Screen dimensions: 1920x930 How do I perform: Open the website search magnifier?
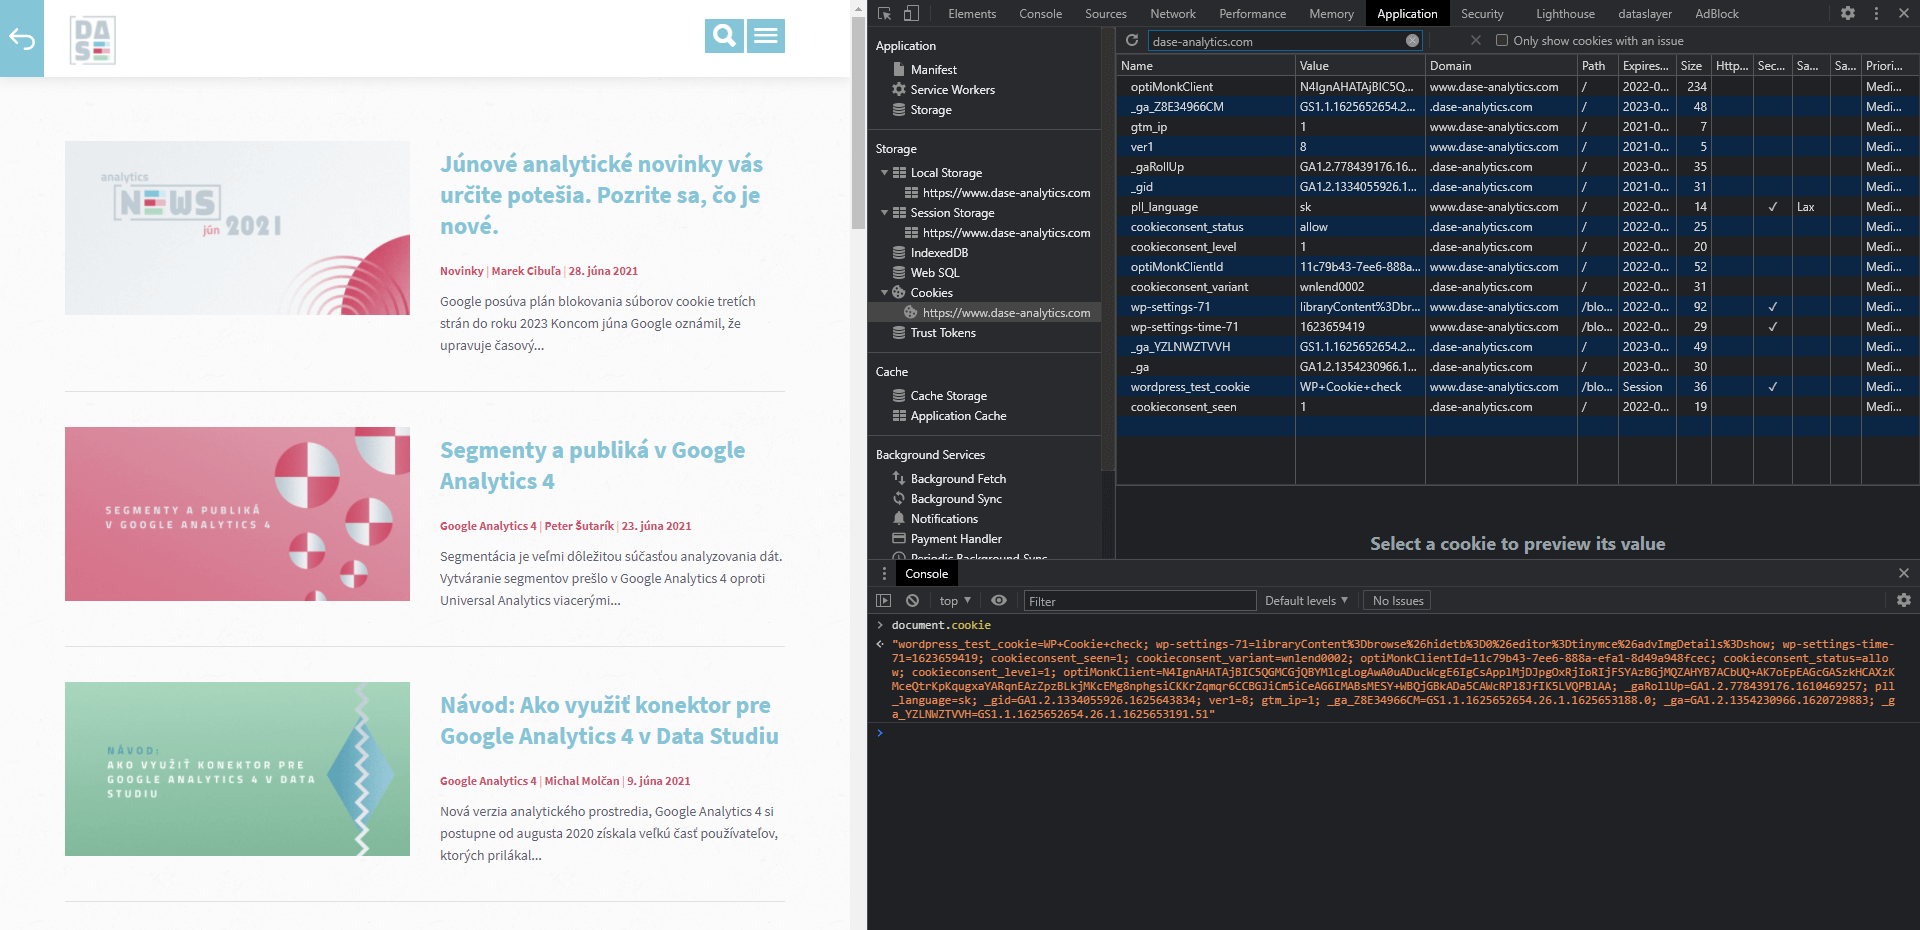[724, 36]
